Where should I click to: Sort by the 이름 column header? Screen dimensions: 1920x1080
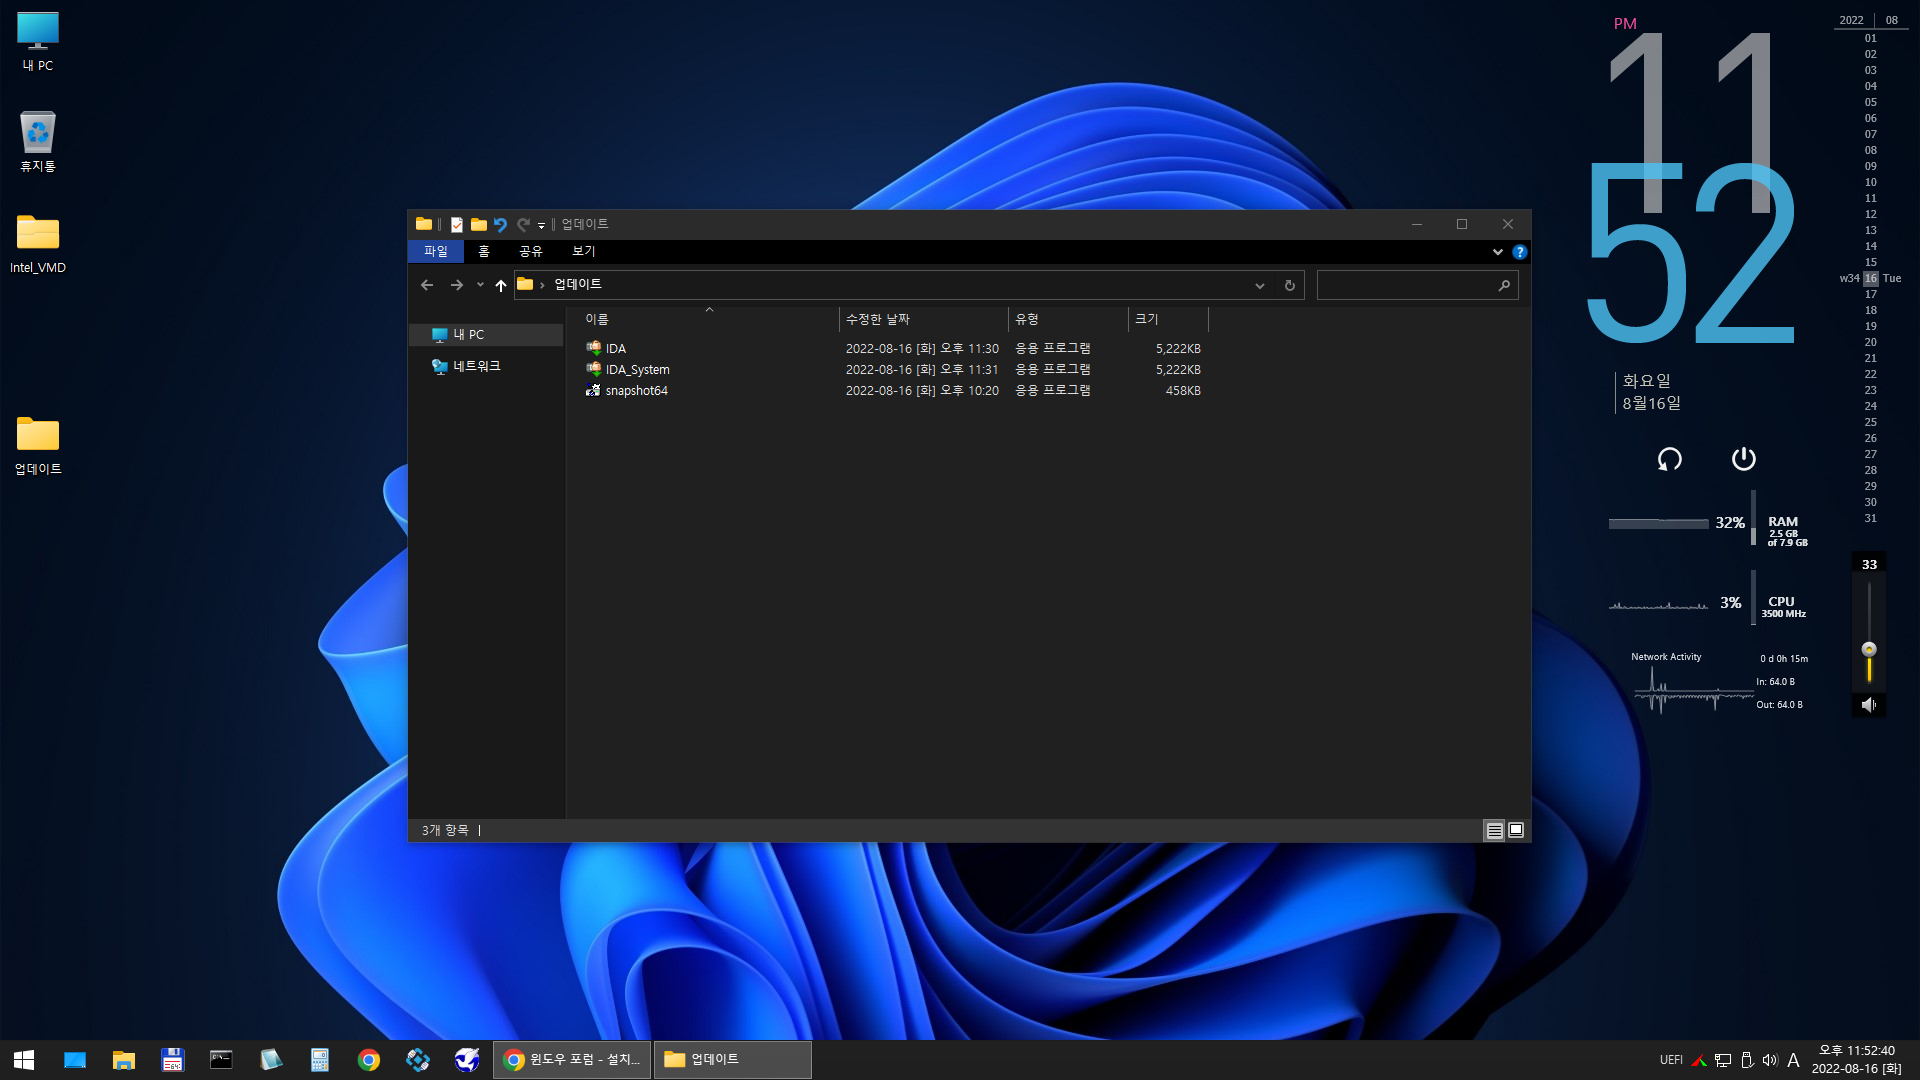[710, 319]
